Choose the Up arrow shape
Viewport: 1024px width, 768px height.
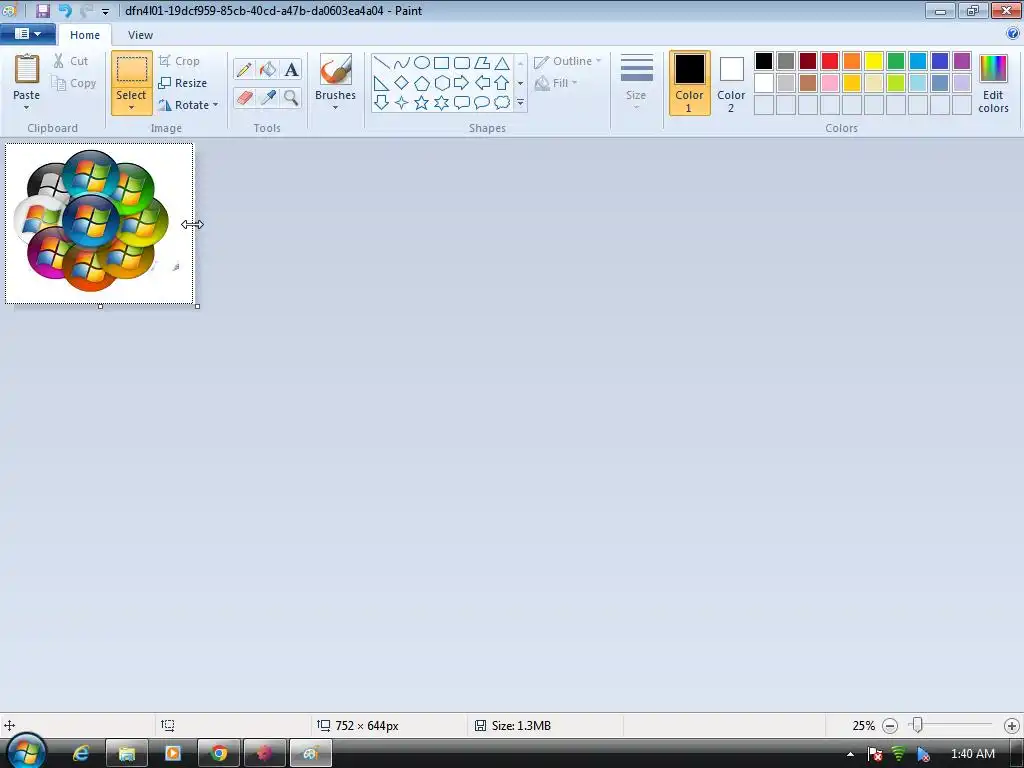(x=502, y=83)
